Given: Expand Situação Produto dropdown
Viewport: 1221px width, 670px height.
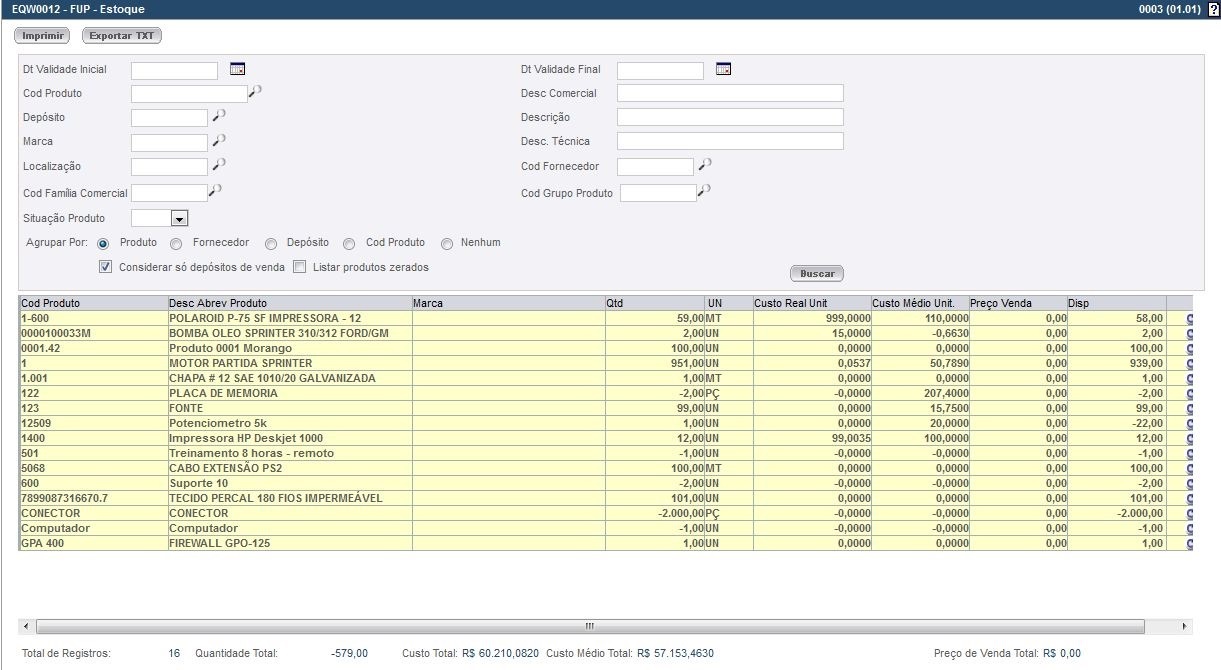Looking at the screenshot, I should point(179,218).
